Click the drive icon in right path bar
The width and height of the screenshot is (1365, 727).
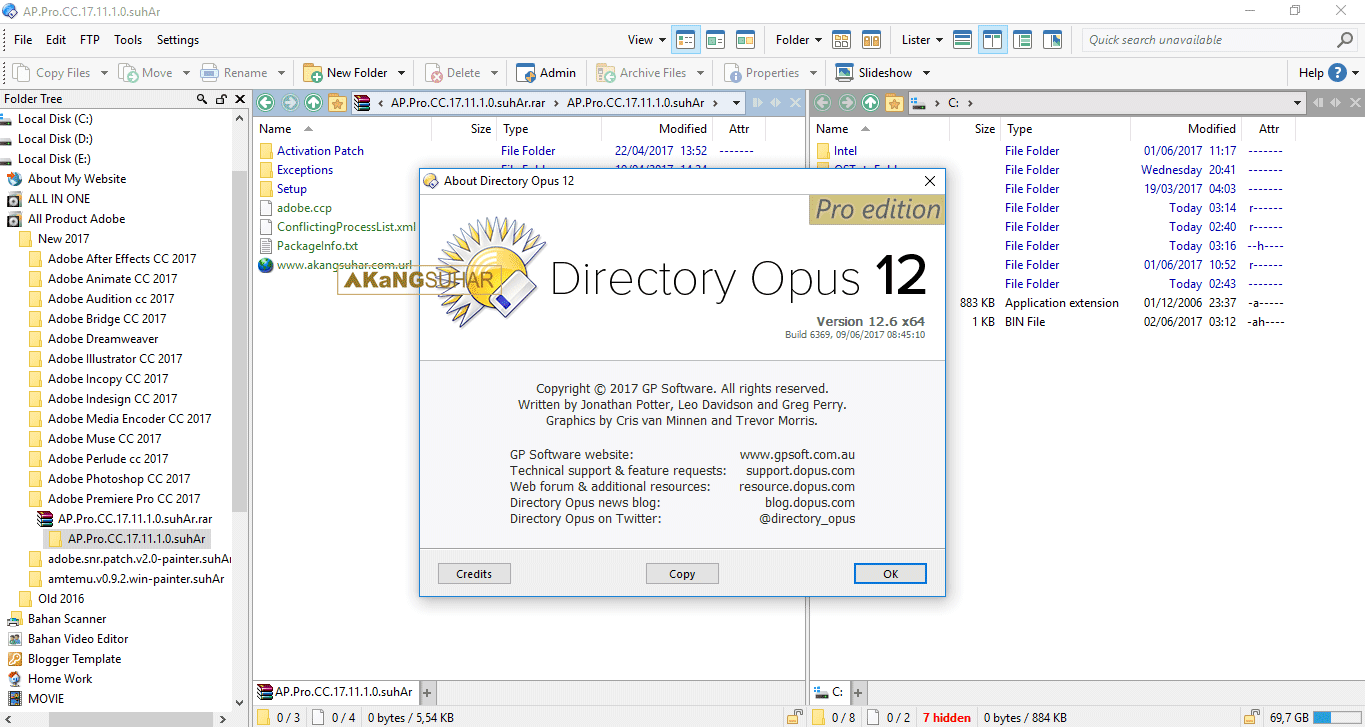[919, 102]
